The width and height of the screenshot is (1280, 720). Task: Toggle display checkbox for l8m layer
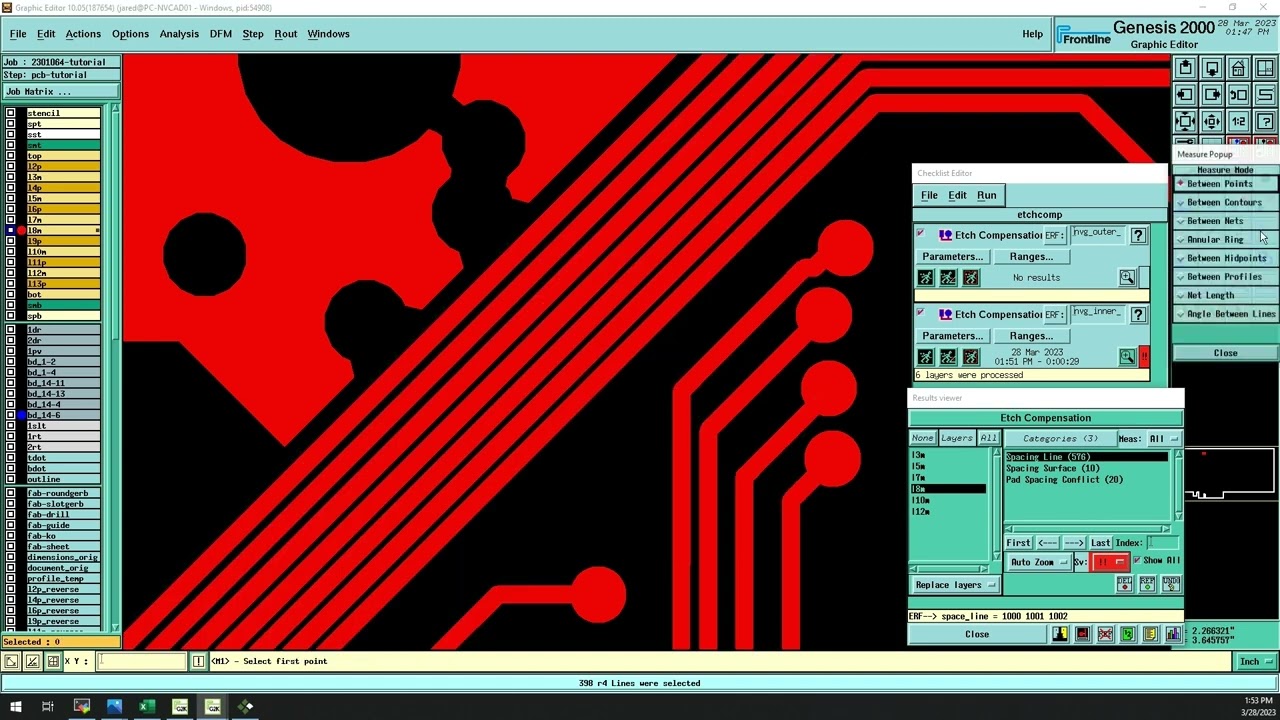click(11, 231)
